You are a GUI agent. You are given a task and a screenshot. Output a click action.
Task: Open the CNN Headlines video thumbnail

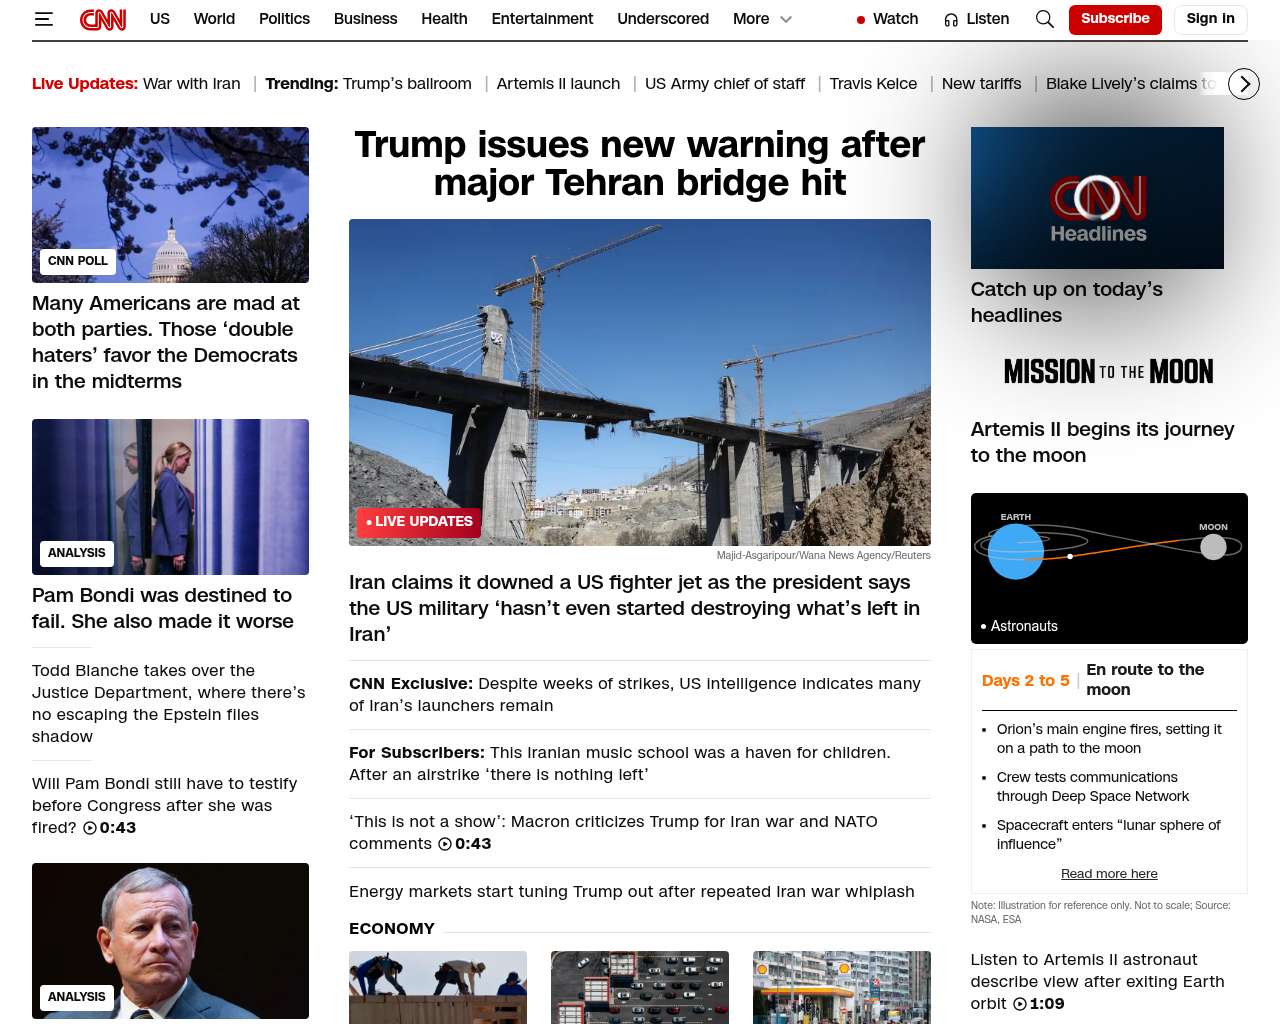point(1096,198)
